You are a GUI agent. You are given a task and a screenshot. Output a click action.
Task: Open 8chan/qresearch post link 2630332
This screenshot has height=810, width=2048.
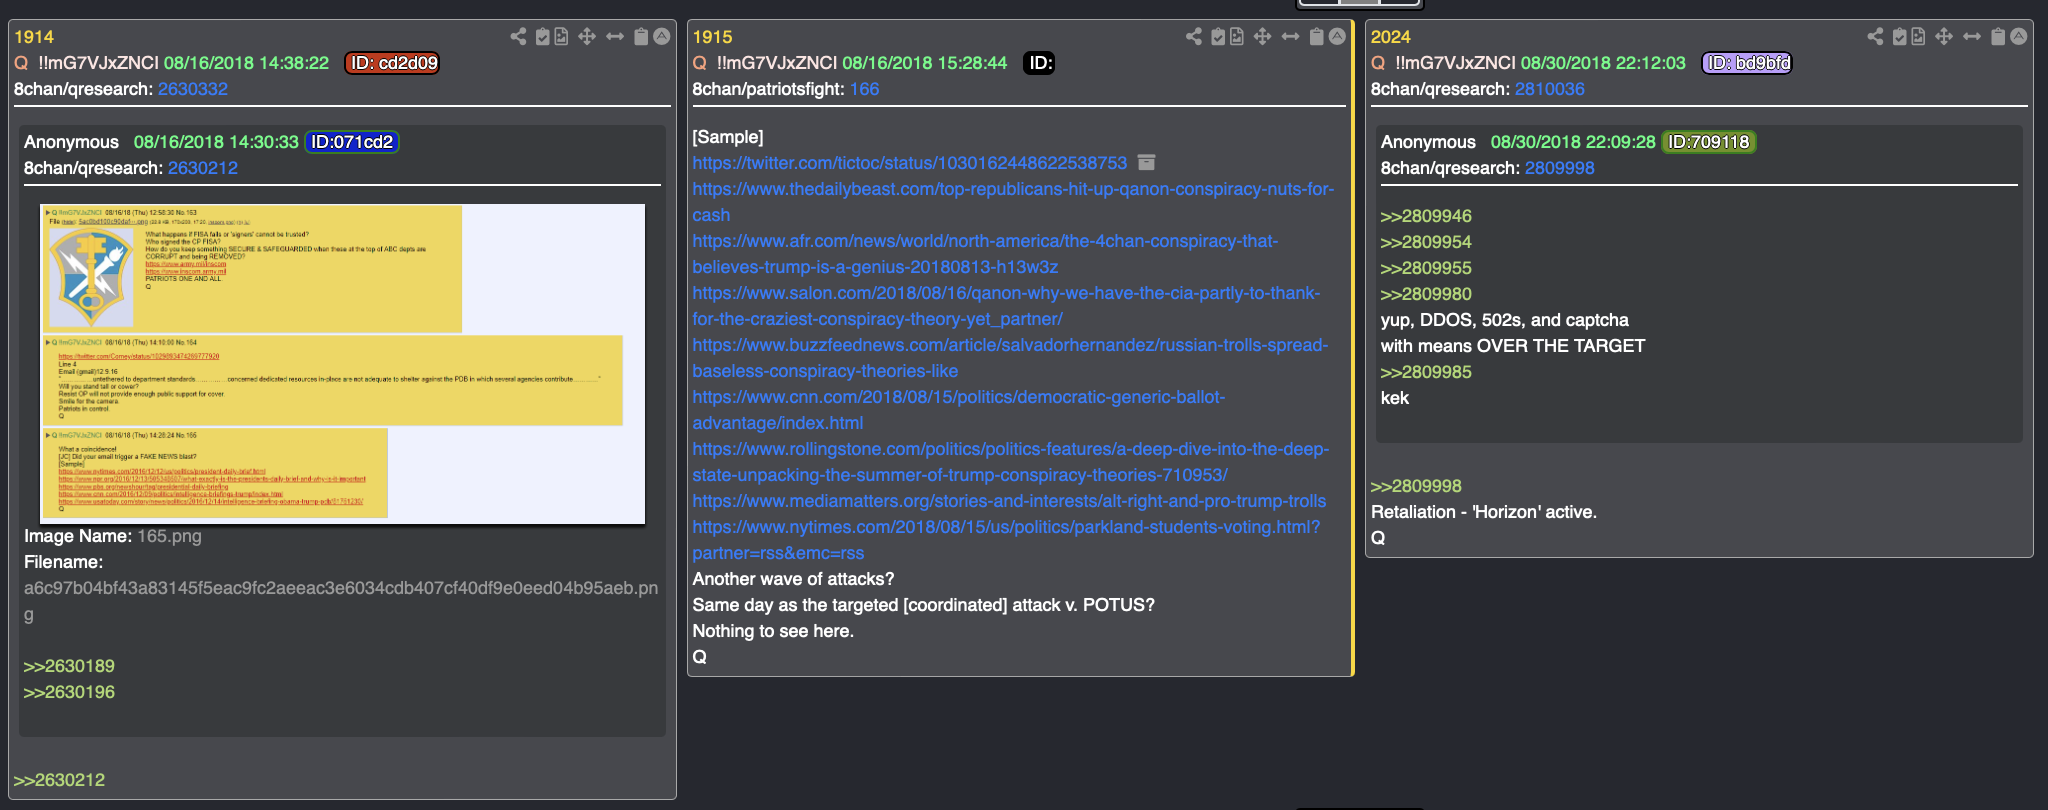pyautogui.click(x=192, y=89)
